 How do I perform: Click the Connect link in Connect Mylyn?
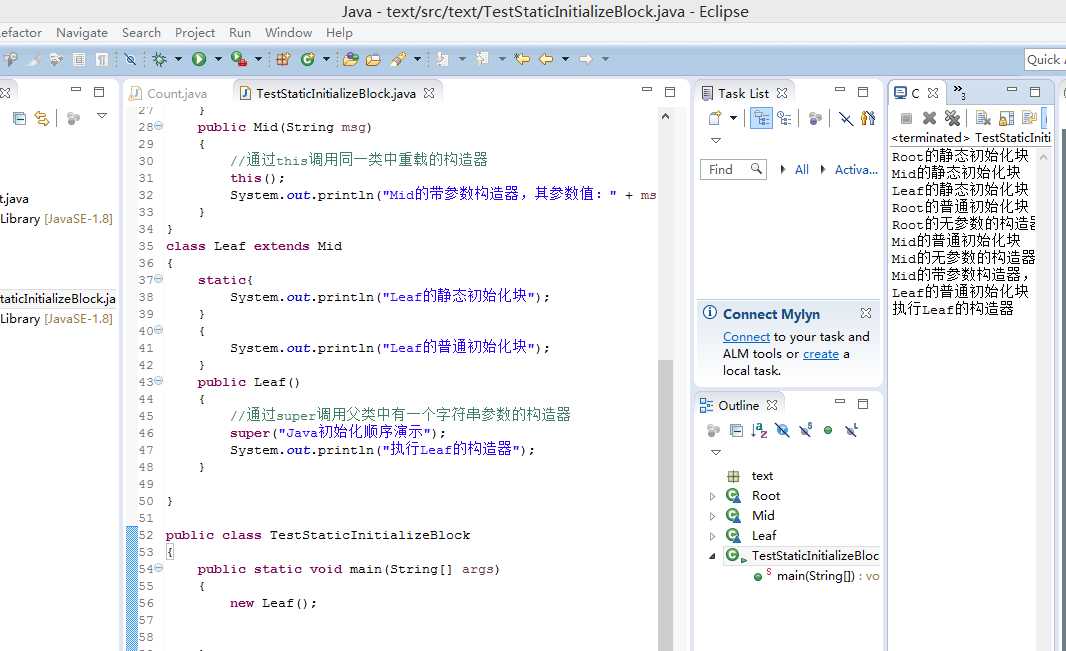click(x=746, y=336)
